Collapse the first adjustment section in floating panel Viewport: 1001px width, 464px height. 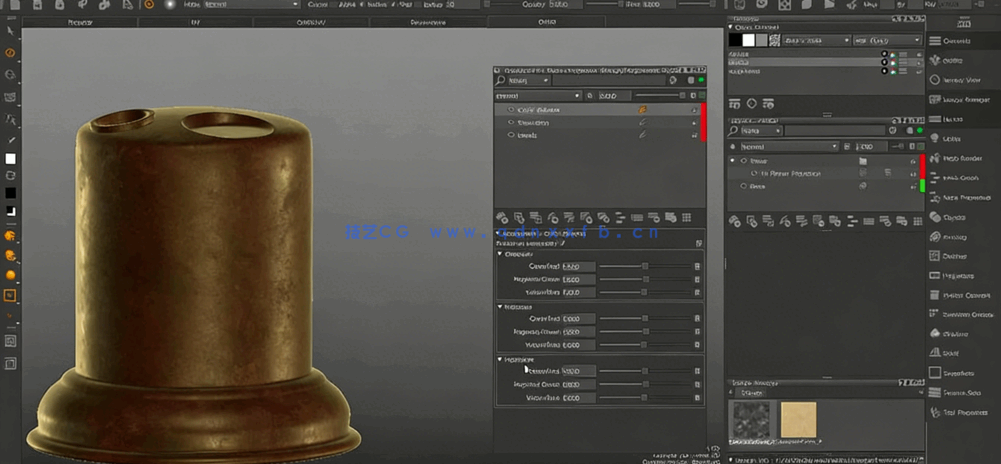(500, 254)
